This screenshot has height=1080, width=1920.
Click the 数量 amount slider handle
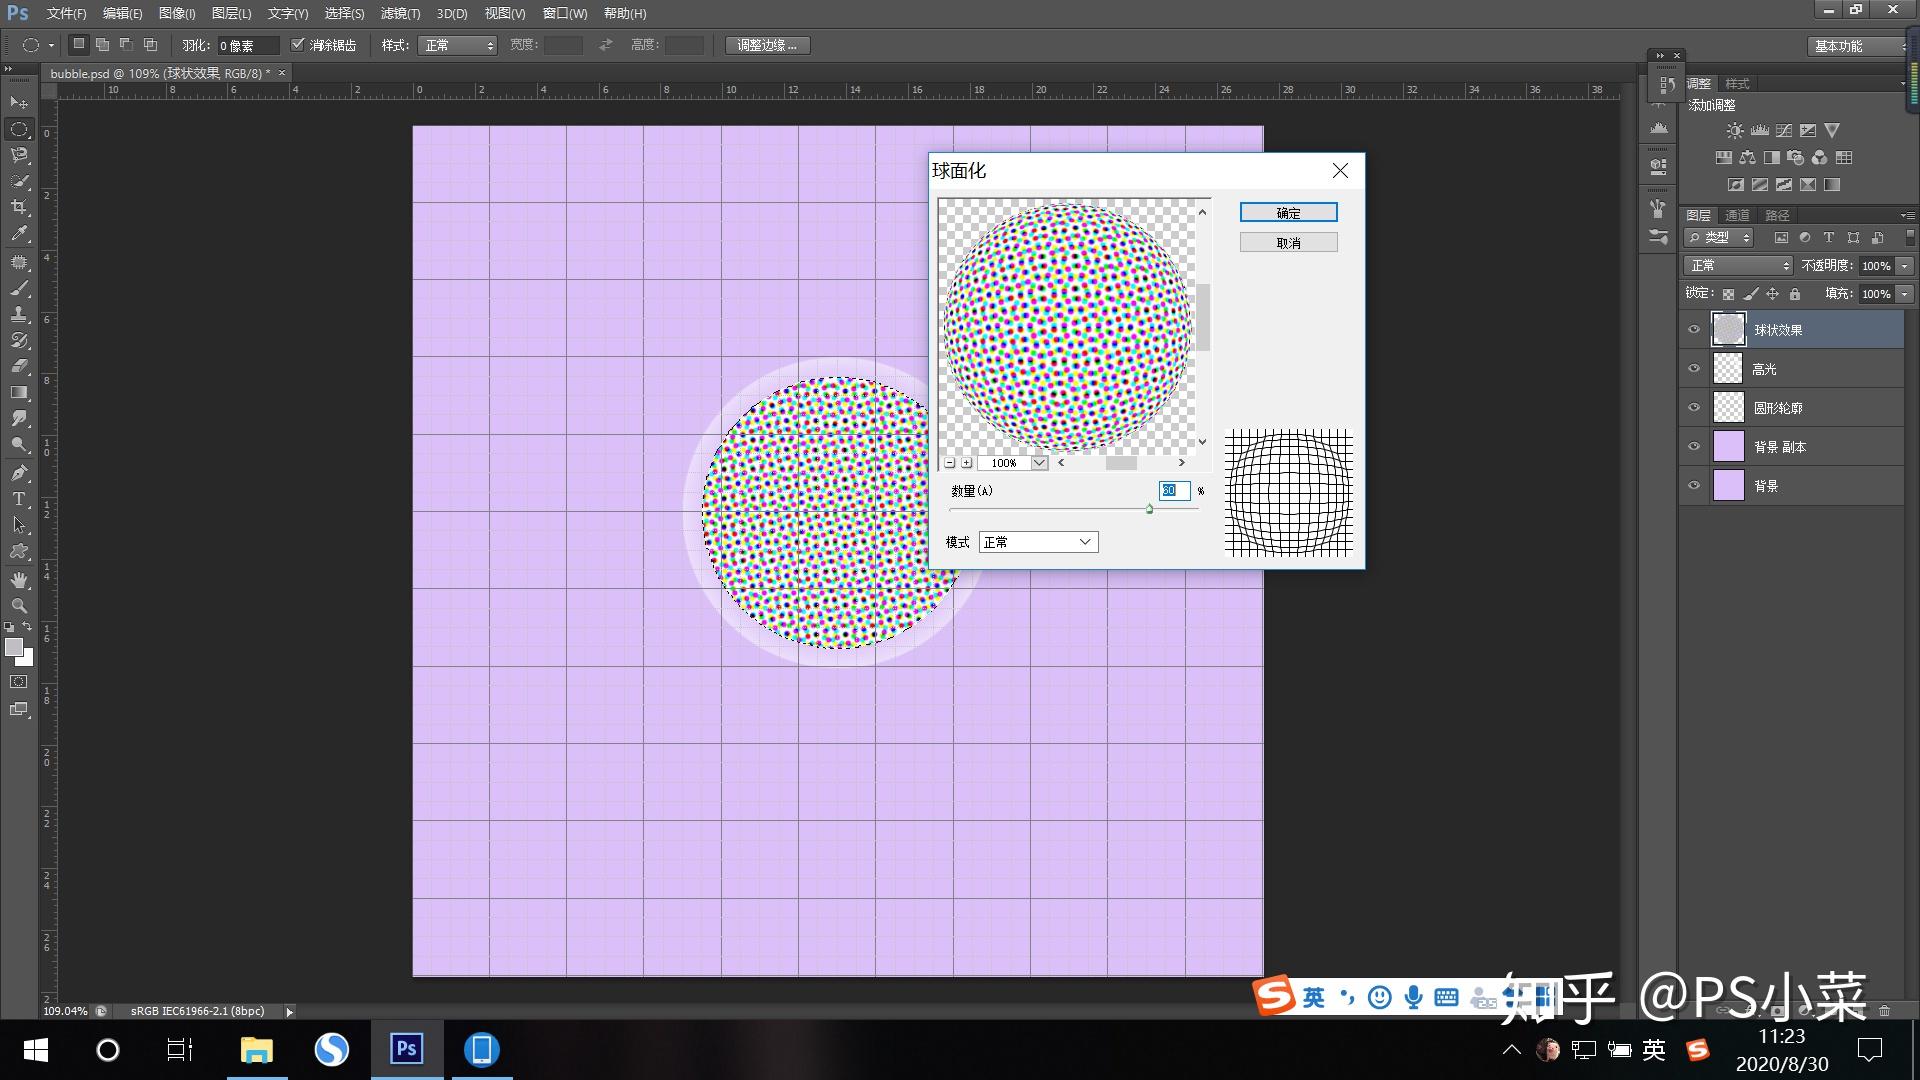pos(1149,509)
